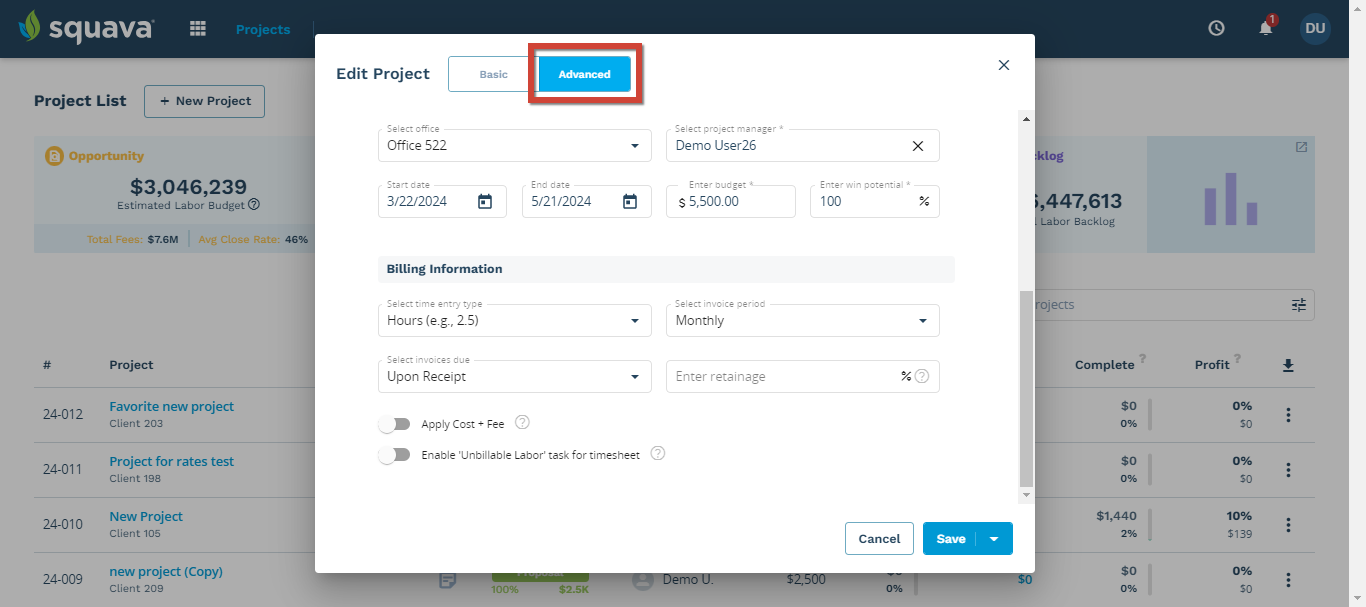Click the export download icon in table header
Viewport: 1366px width, 607px height.
(1288, 364)
